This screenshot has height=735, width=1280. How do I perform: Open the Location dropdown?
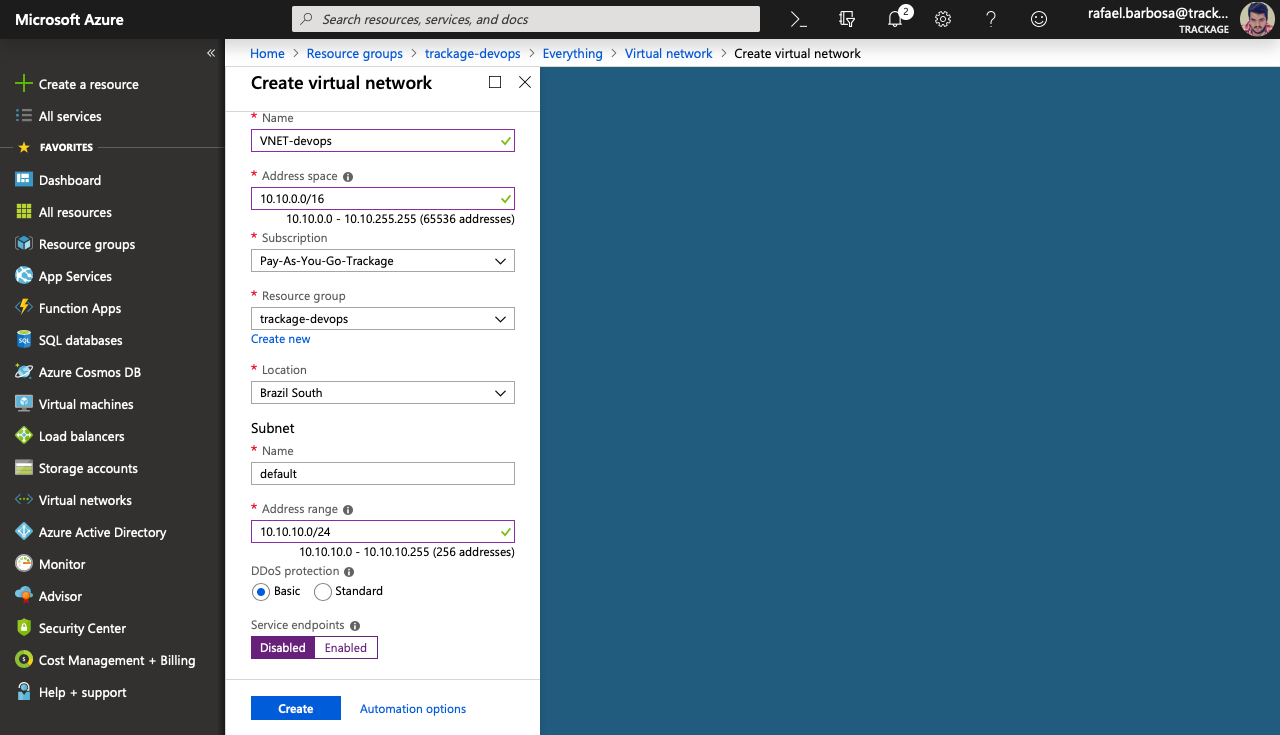(x=383, y=393)
